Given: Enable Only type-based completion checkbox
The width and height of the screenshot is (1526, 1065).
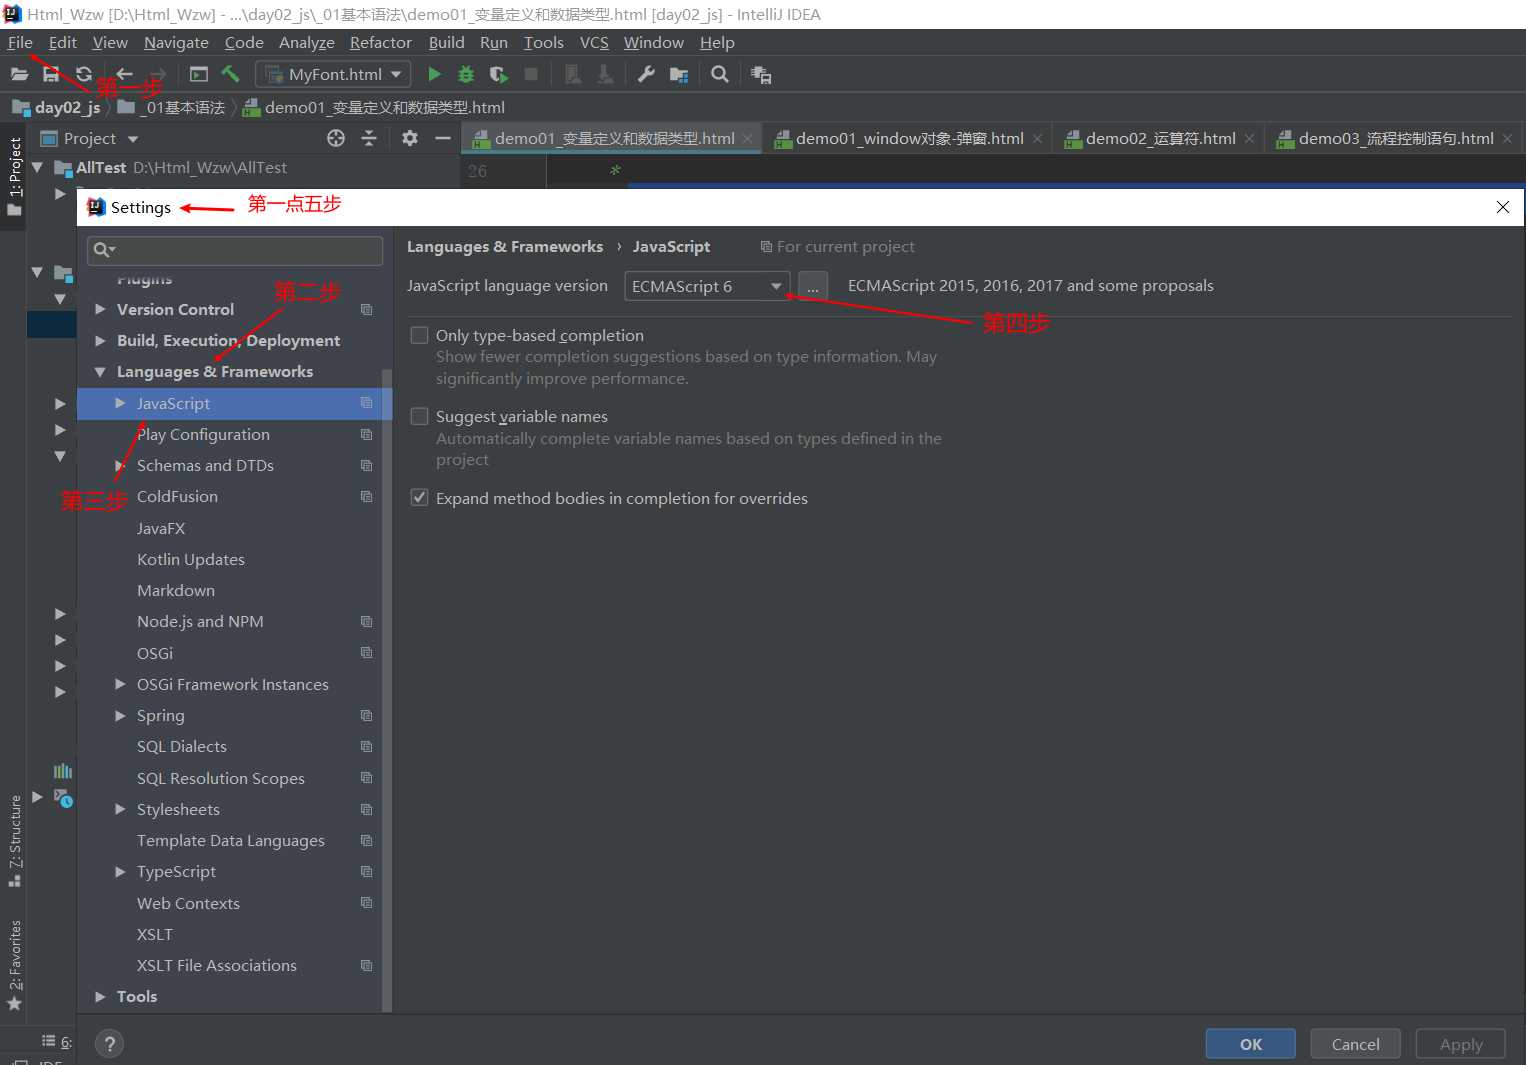Looking at the screenshot, I should pos(420,335).
